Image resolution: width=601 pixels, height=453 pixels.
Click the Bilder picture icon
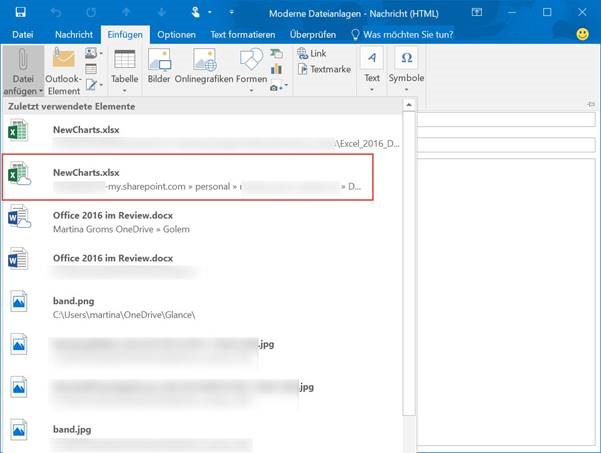[x=159, y=62]
